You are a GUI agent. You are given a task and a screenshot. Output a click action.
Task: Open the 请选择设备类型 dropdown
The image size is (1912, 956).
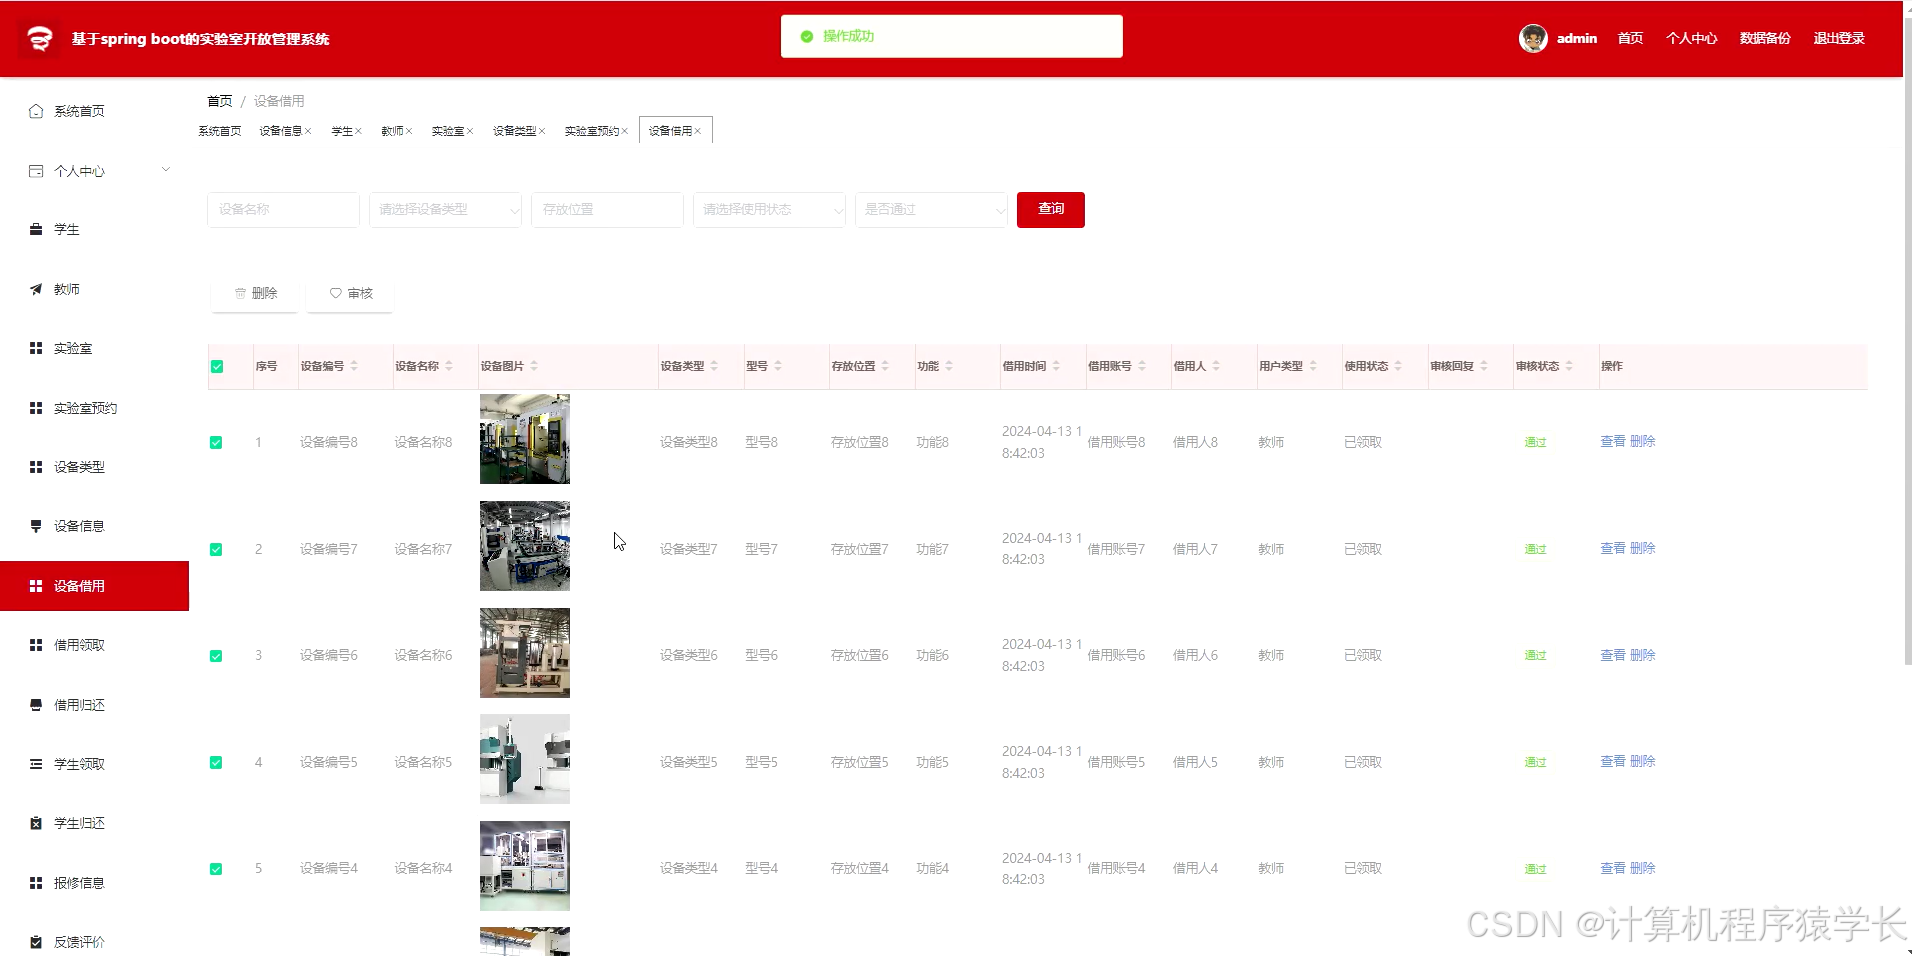tap(445, 210)
